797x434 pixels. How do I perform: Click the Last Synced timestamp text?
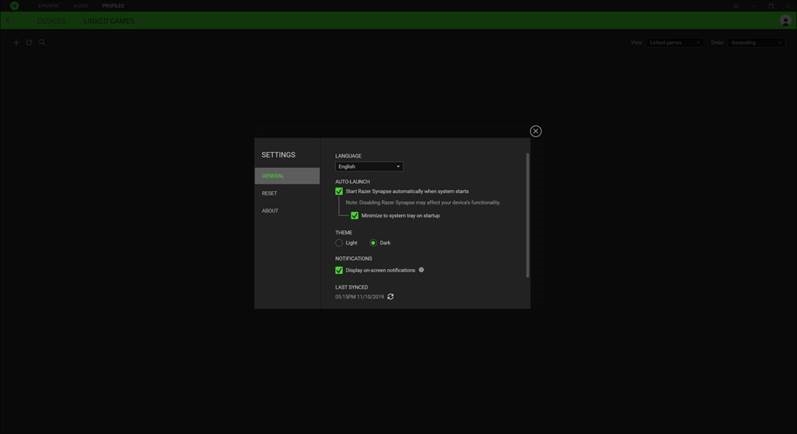pyautogui.click(x=359, y=297)
